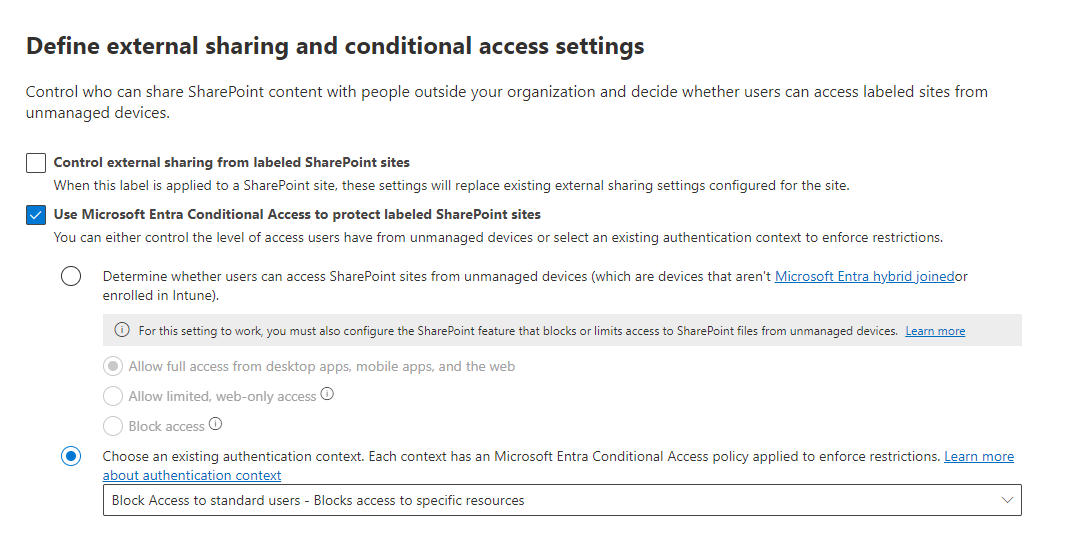Click info icon beside 'Allow limited, web-only access'

pyautogui.click(x=327, y=395)
